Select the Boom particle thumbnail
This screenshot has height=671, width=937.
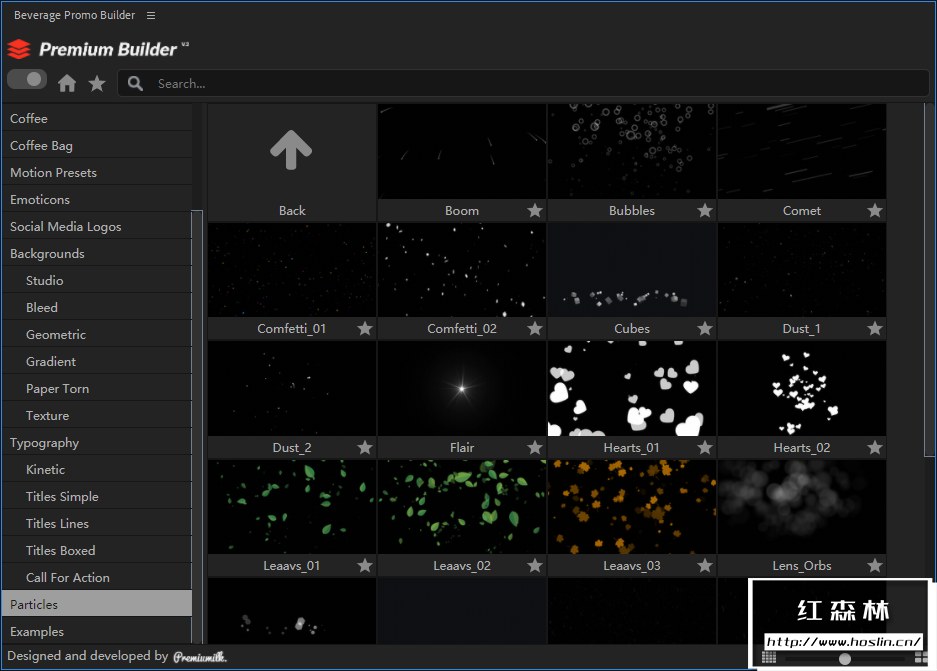(x=462, y=152)
